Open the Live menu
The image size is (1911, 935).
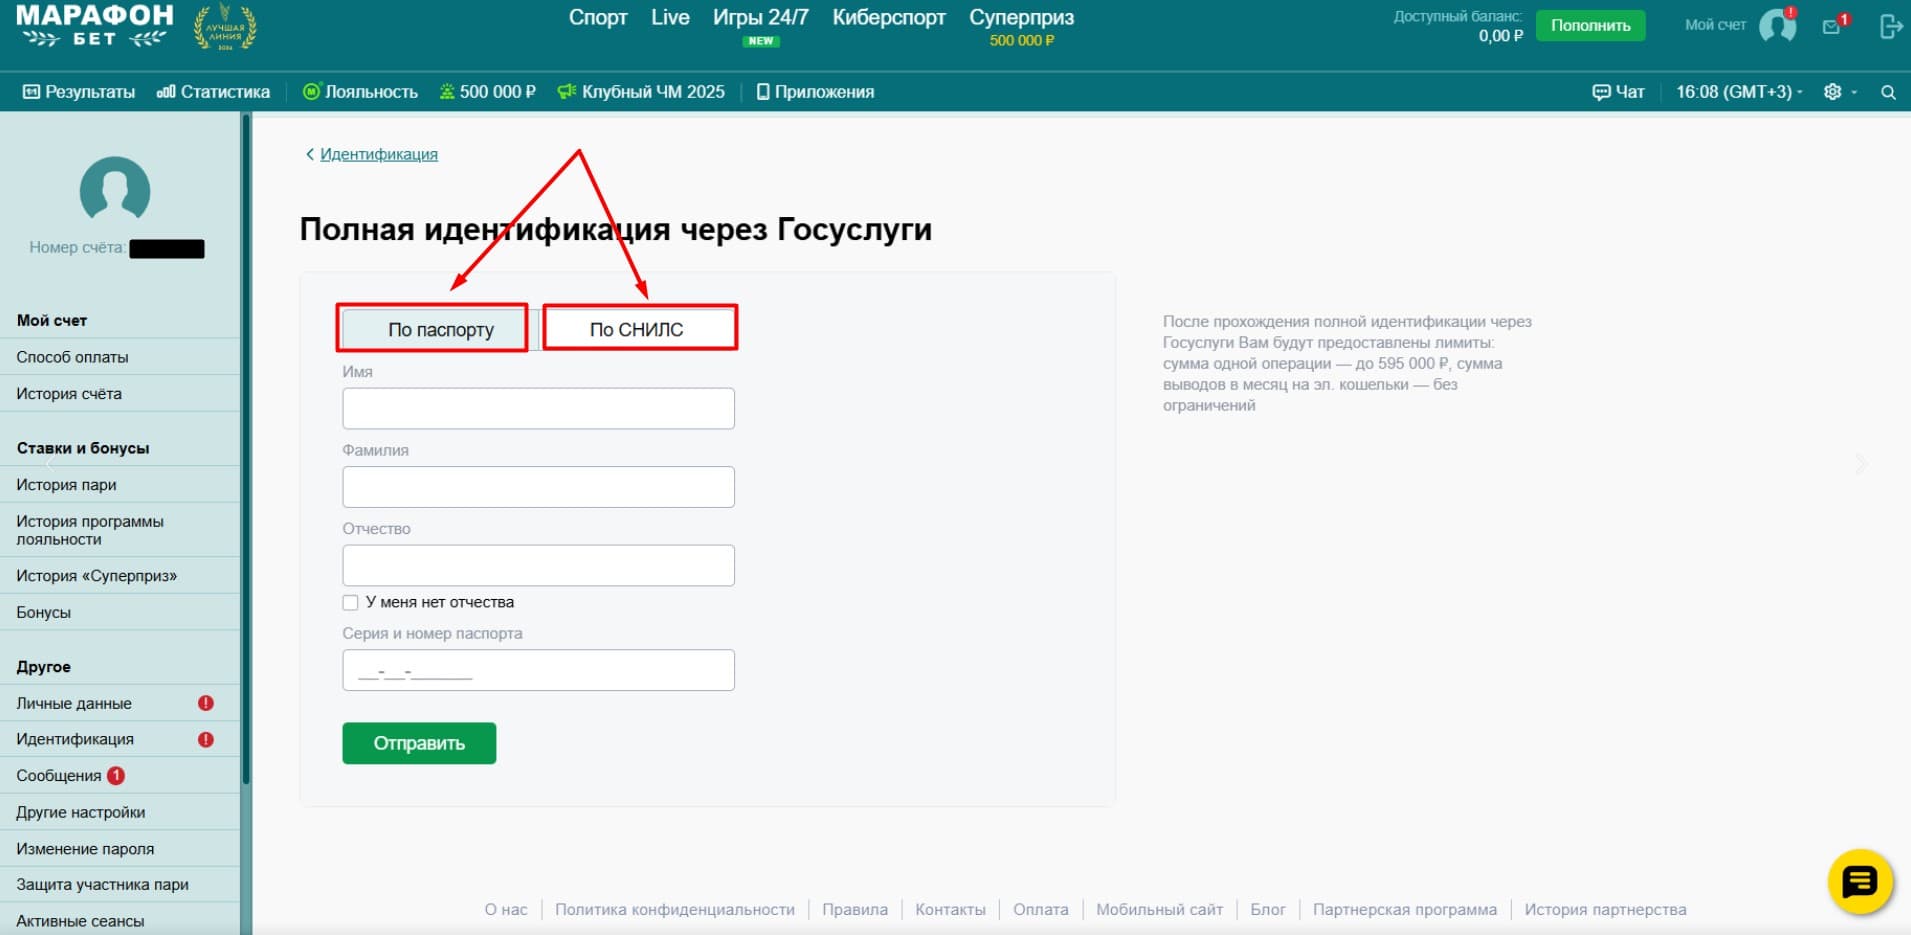click(670, 18)
